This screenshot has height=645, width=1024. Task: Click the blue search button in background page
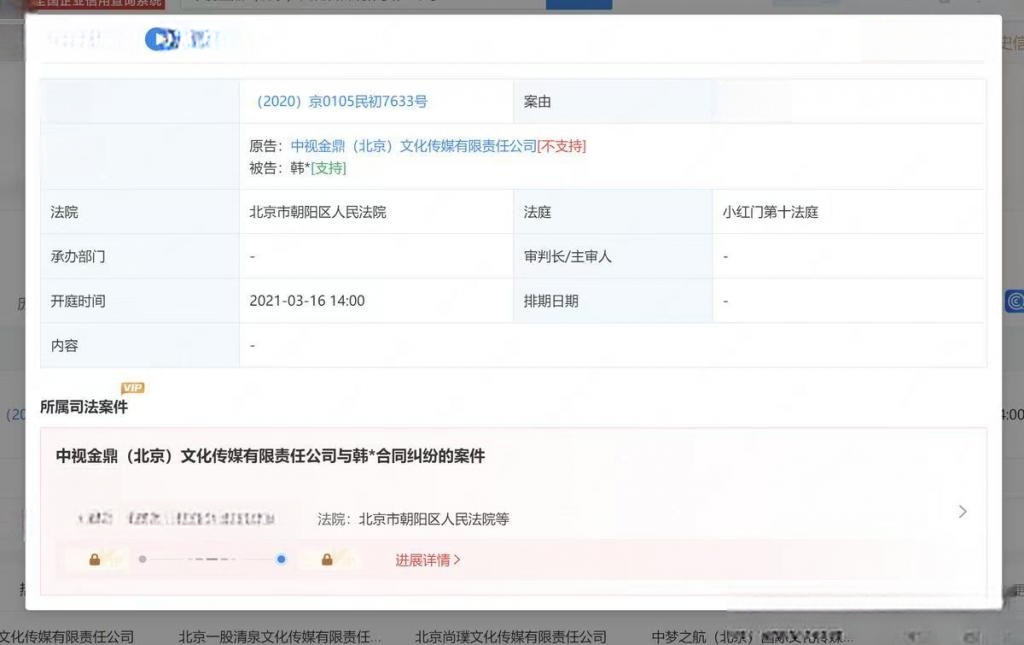click(x=579, y=5)
